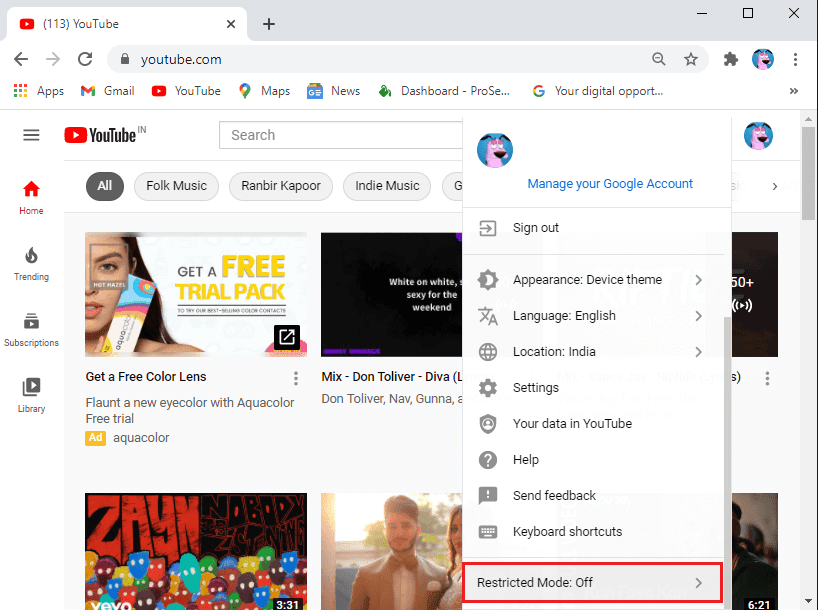
Task: Expand the Restricted Mode: Off option
Action: click(x=592, y=583)
